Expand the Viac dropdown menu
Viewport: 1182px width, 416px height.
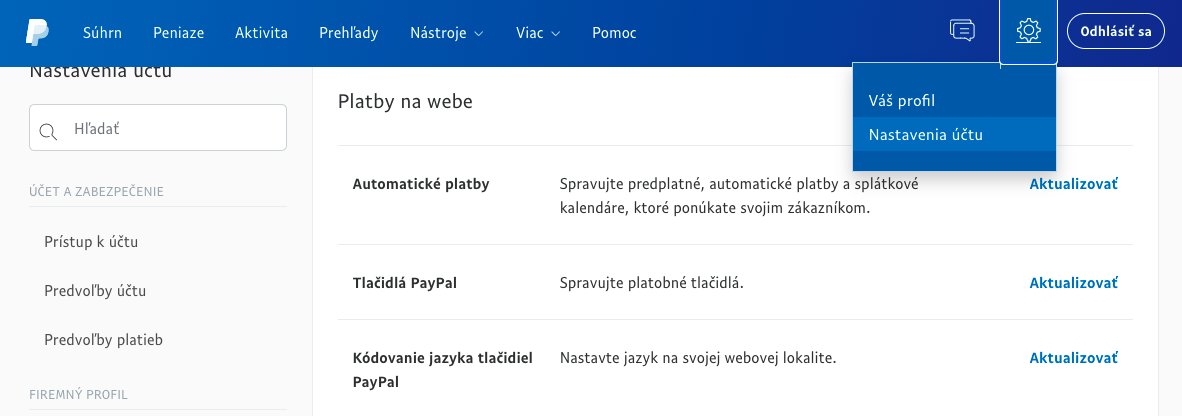pos(538,33)
